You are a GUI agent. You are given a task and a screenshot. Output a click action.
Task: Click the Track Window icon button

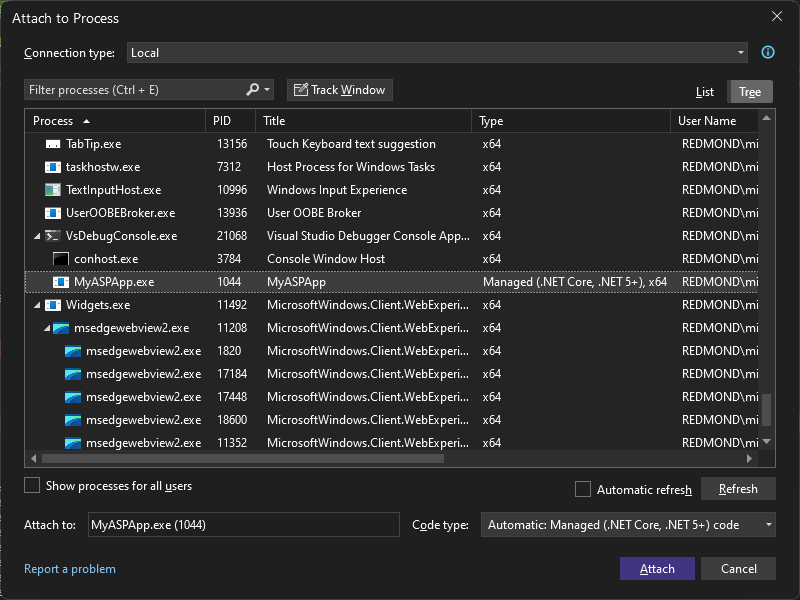coord(300,89)
